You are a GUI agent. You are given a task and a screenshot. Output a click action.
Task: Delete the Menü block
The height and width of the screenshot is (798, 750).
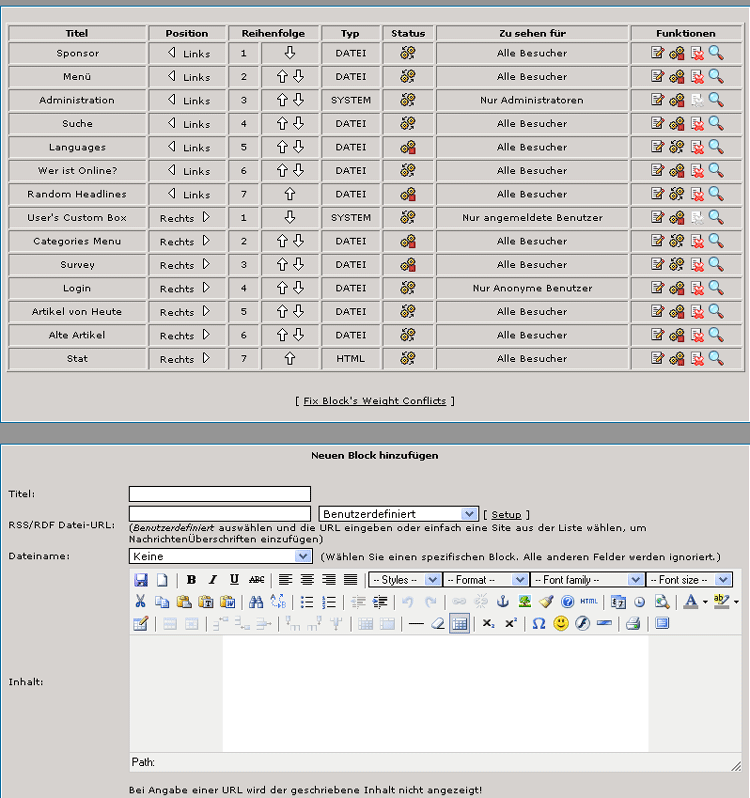tap(697, 77)
